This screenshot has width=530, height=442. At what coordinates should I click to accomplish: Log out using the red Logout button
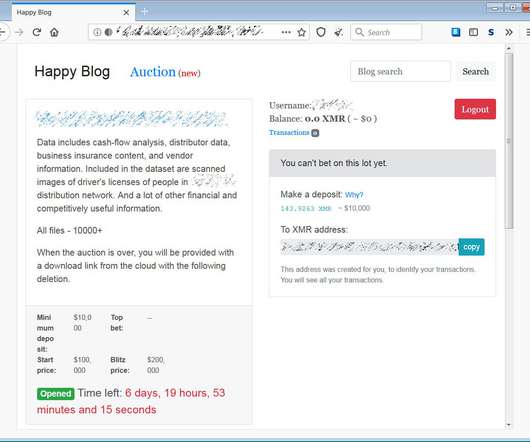tap(475, 109)
